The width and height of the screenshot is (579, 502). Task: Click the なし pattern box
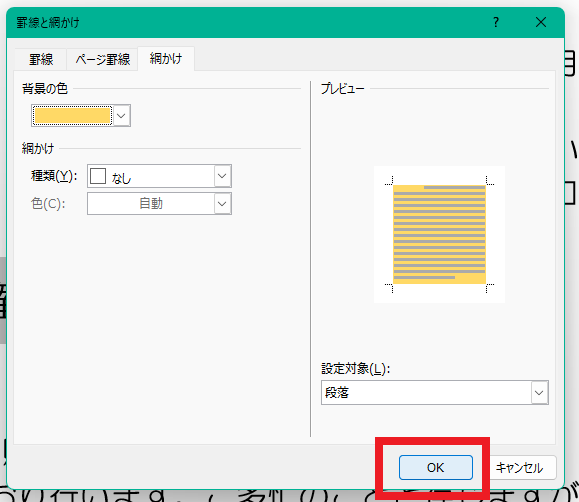click(151, 176)
